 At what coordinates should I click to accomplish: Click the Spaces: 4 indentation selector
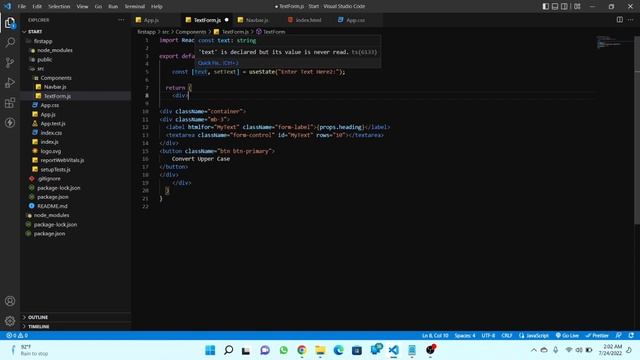pos(465,336)
